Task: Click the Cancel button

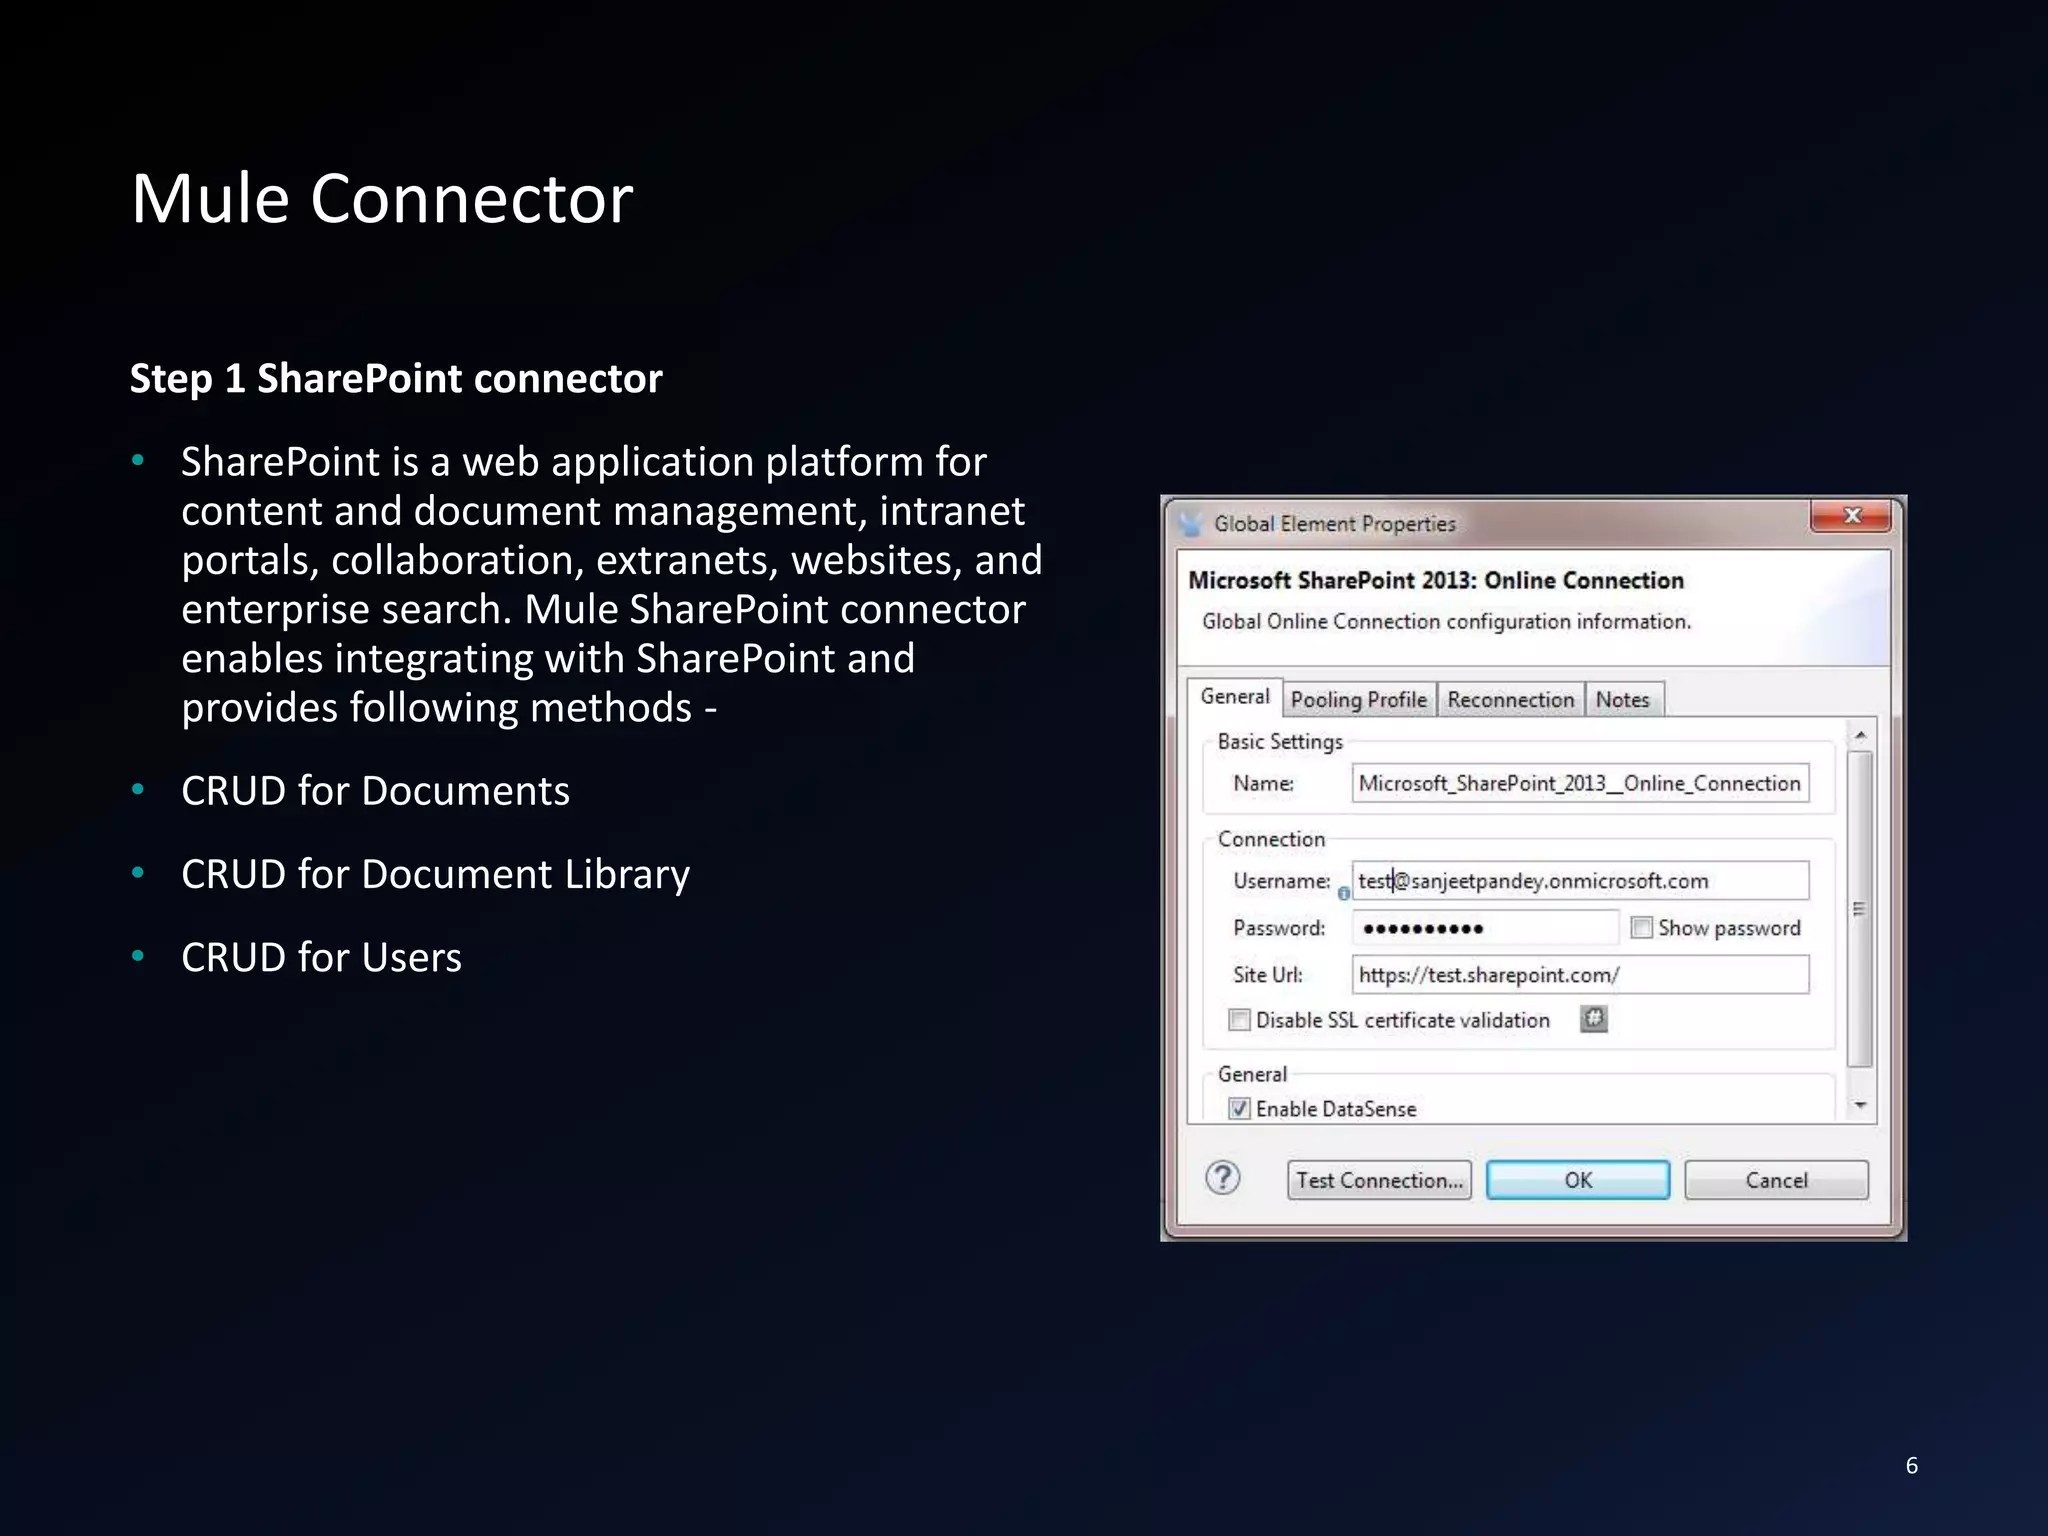Action: (x=1776, y=1180)
